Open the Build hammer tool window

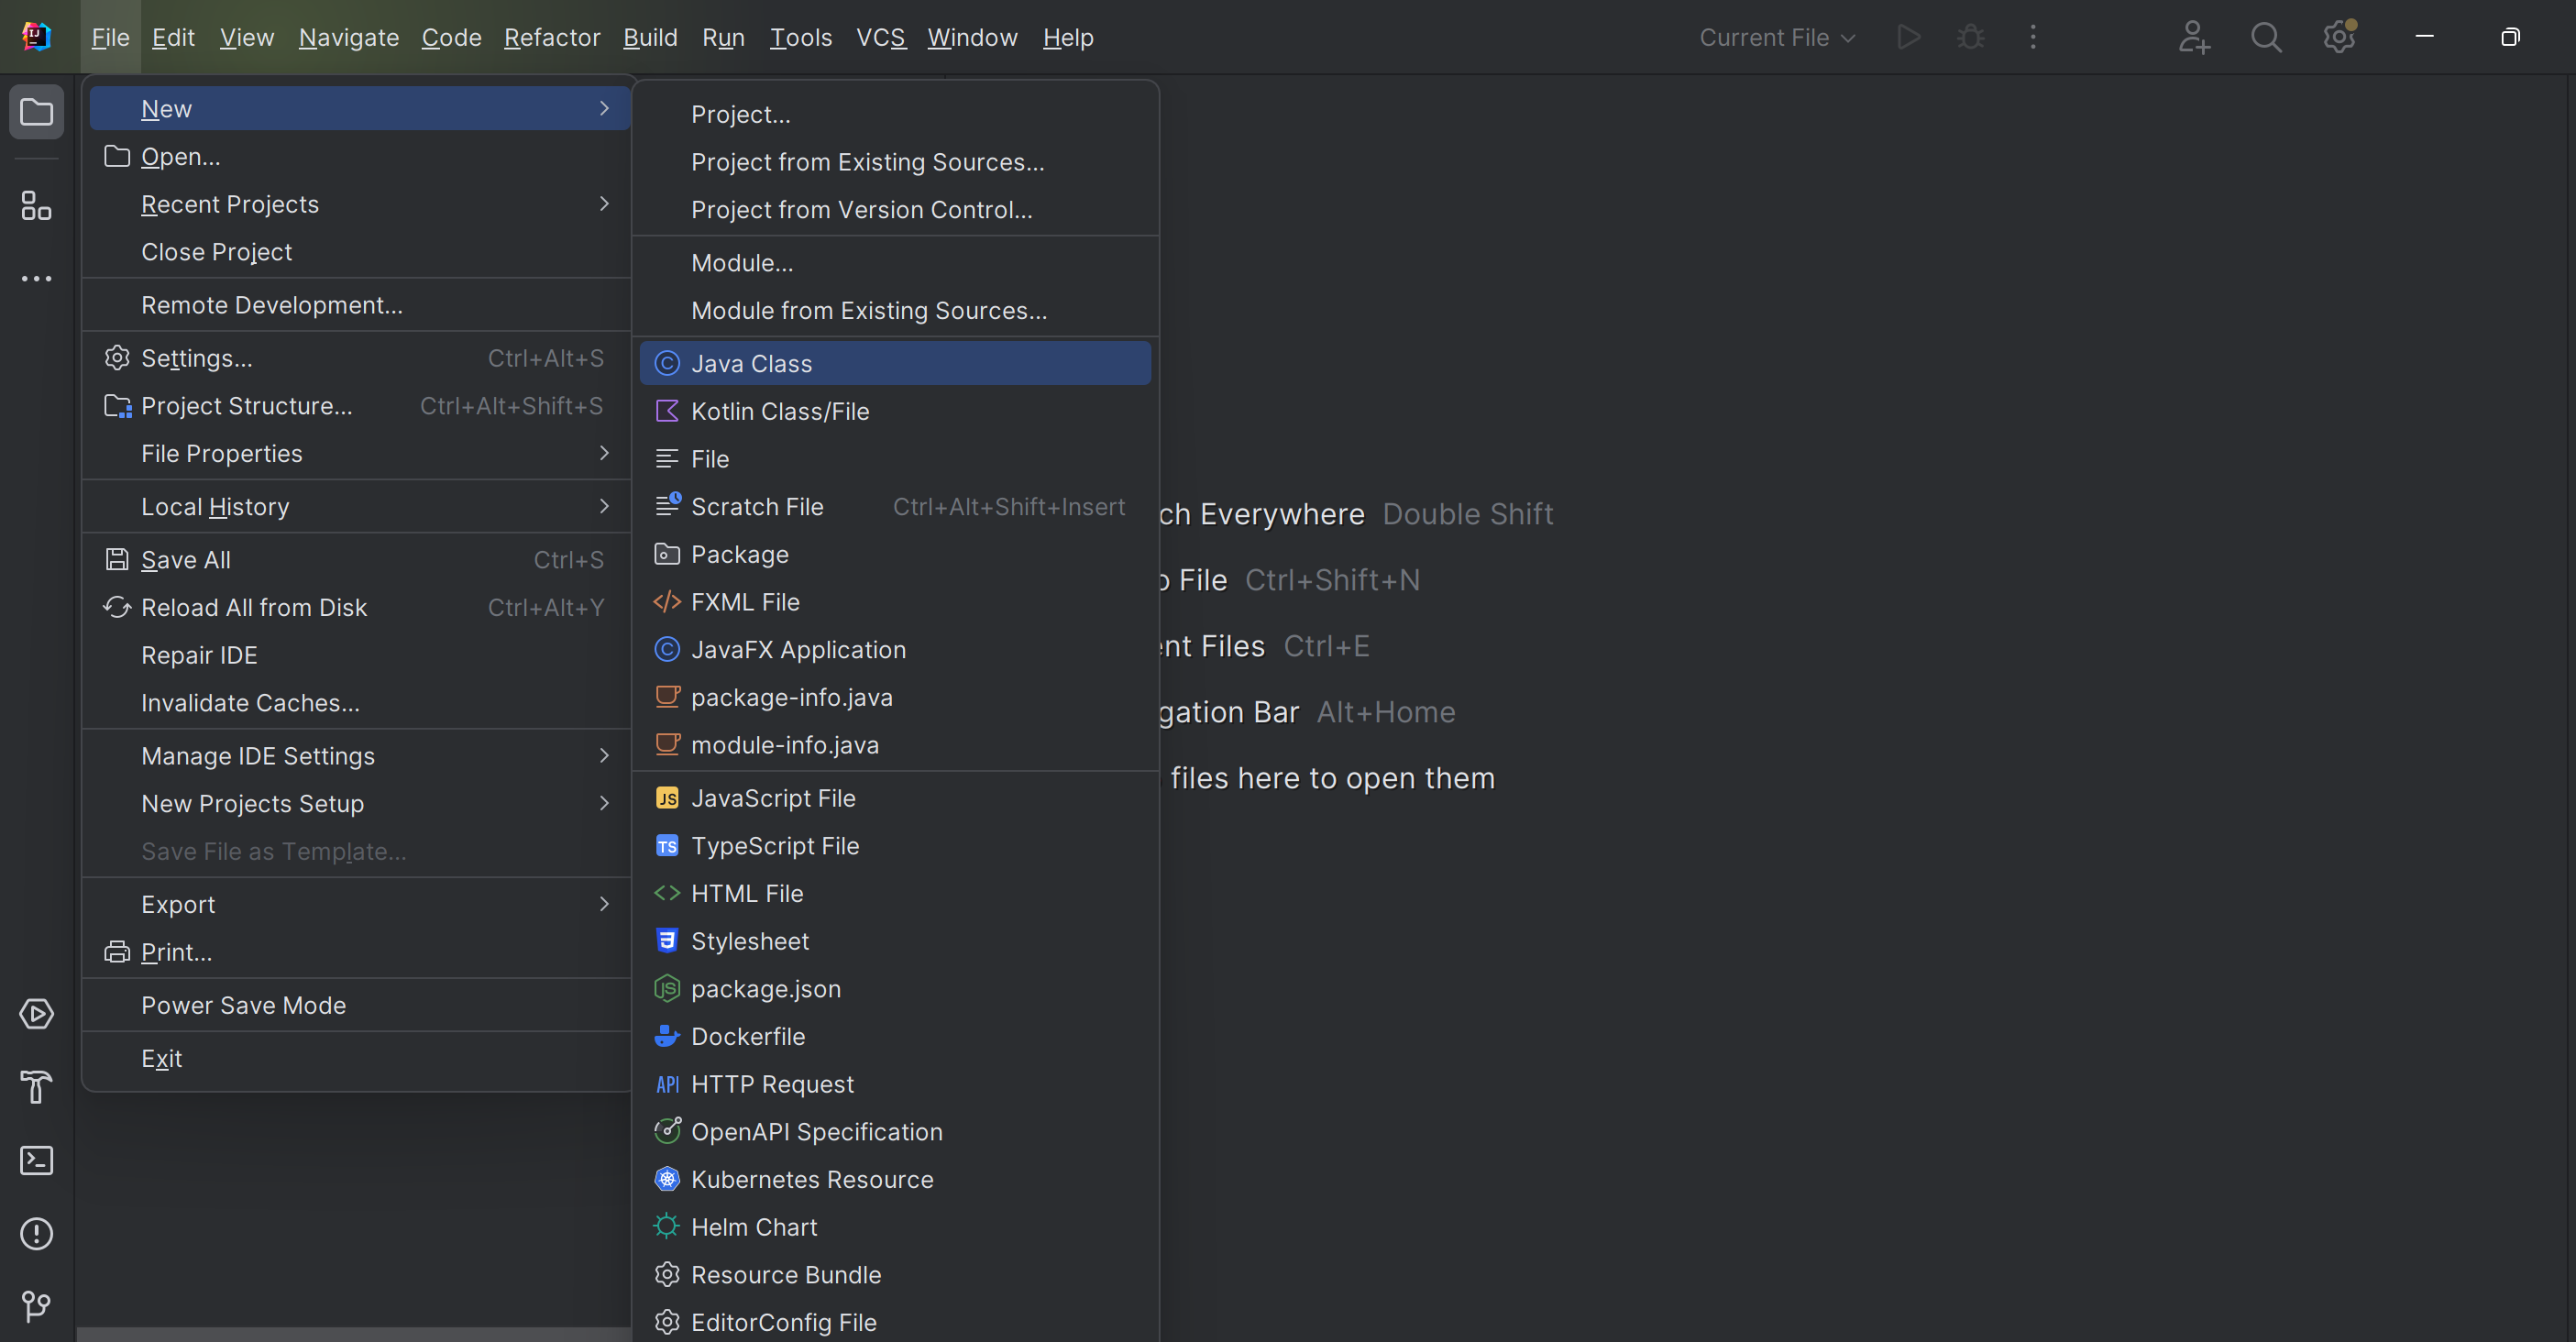click(x=37, y=1087)
